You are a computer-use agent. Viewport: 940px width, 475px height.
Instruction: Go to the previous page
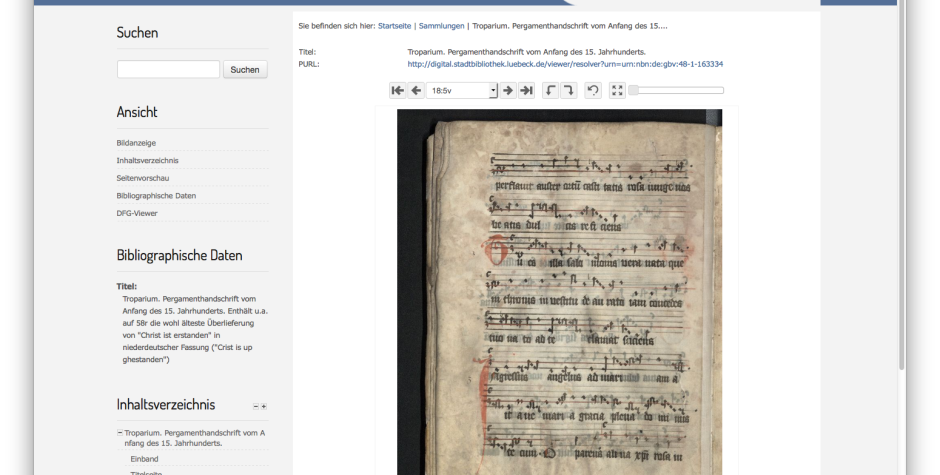416,91
